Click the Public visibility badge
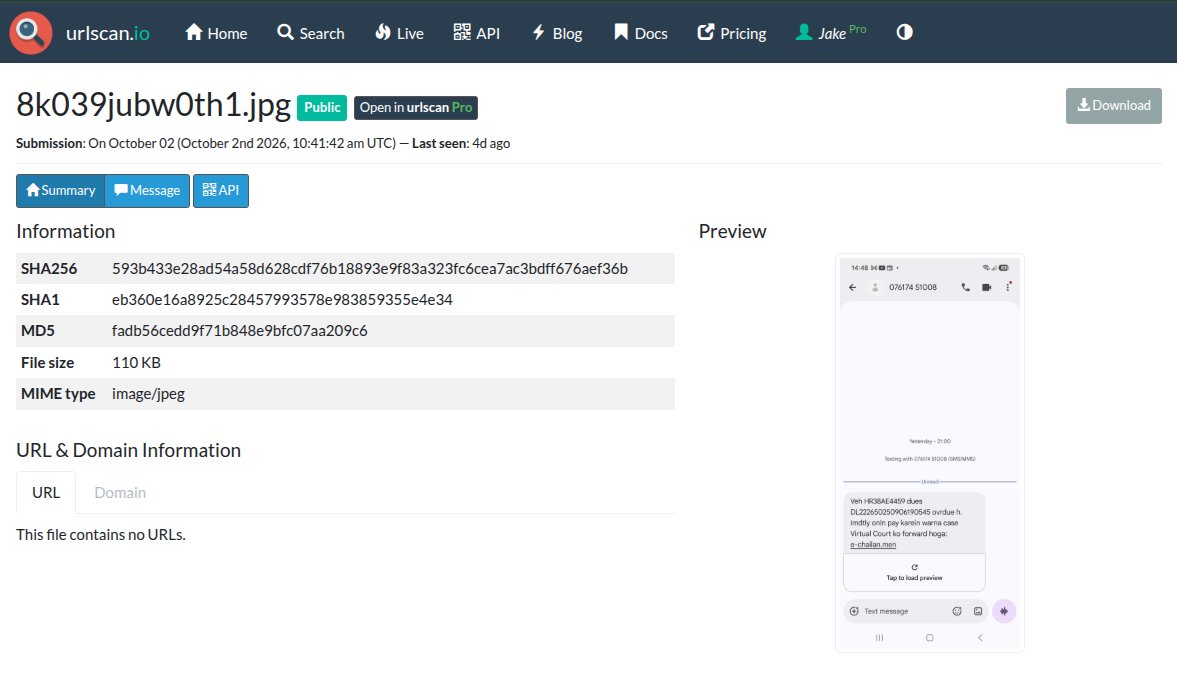1177x681 pixels. [322, 107]
